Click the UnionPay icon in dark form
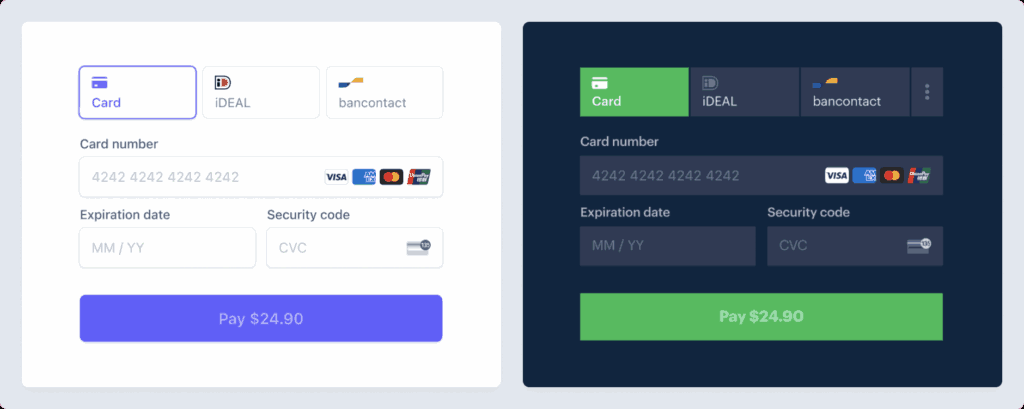The image size is (1024, 409). click(918, 176)
